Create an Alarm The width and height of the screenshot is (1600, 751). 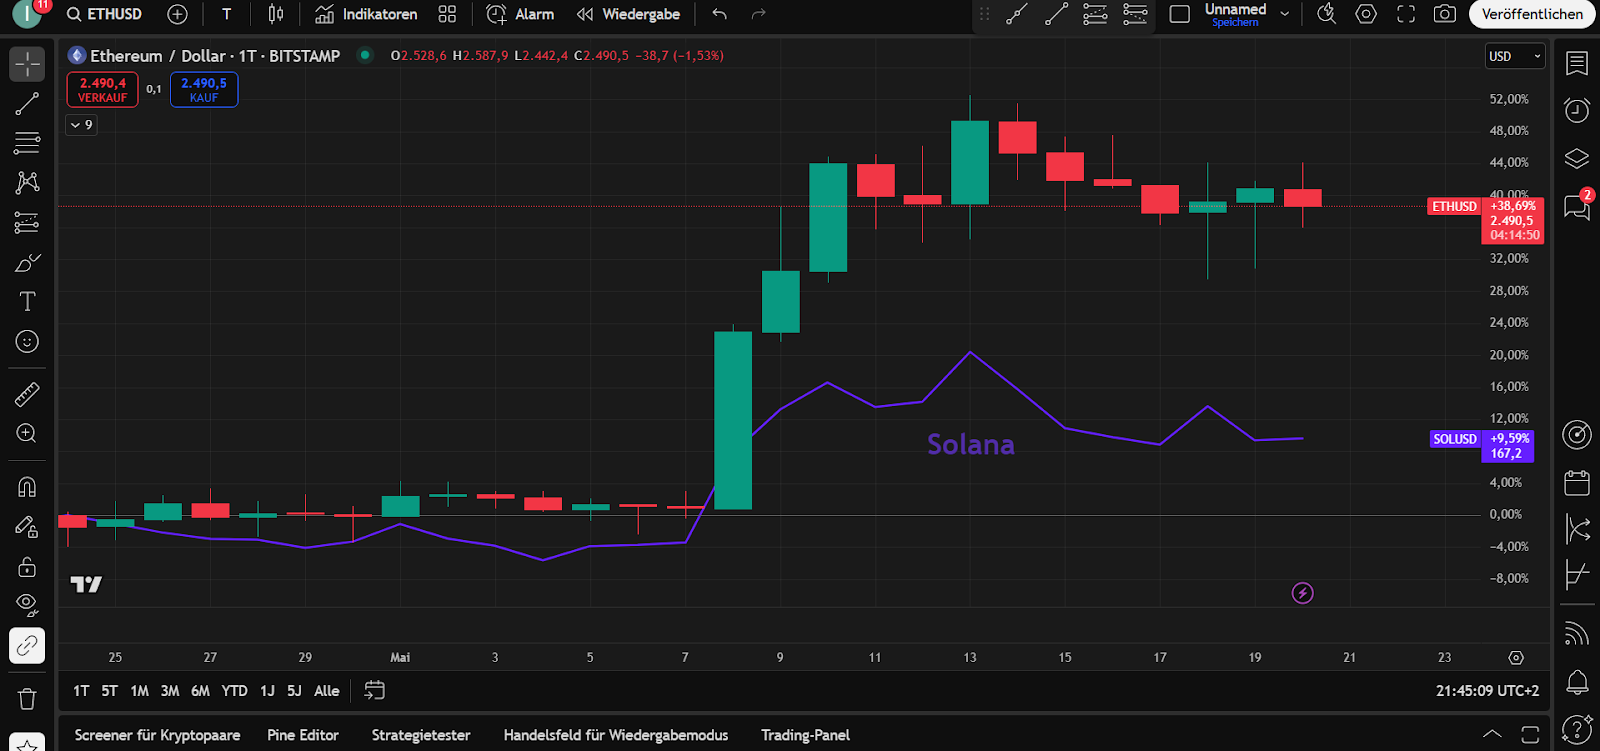click(520, 14)
